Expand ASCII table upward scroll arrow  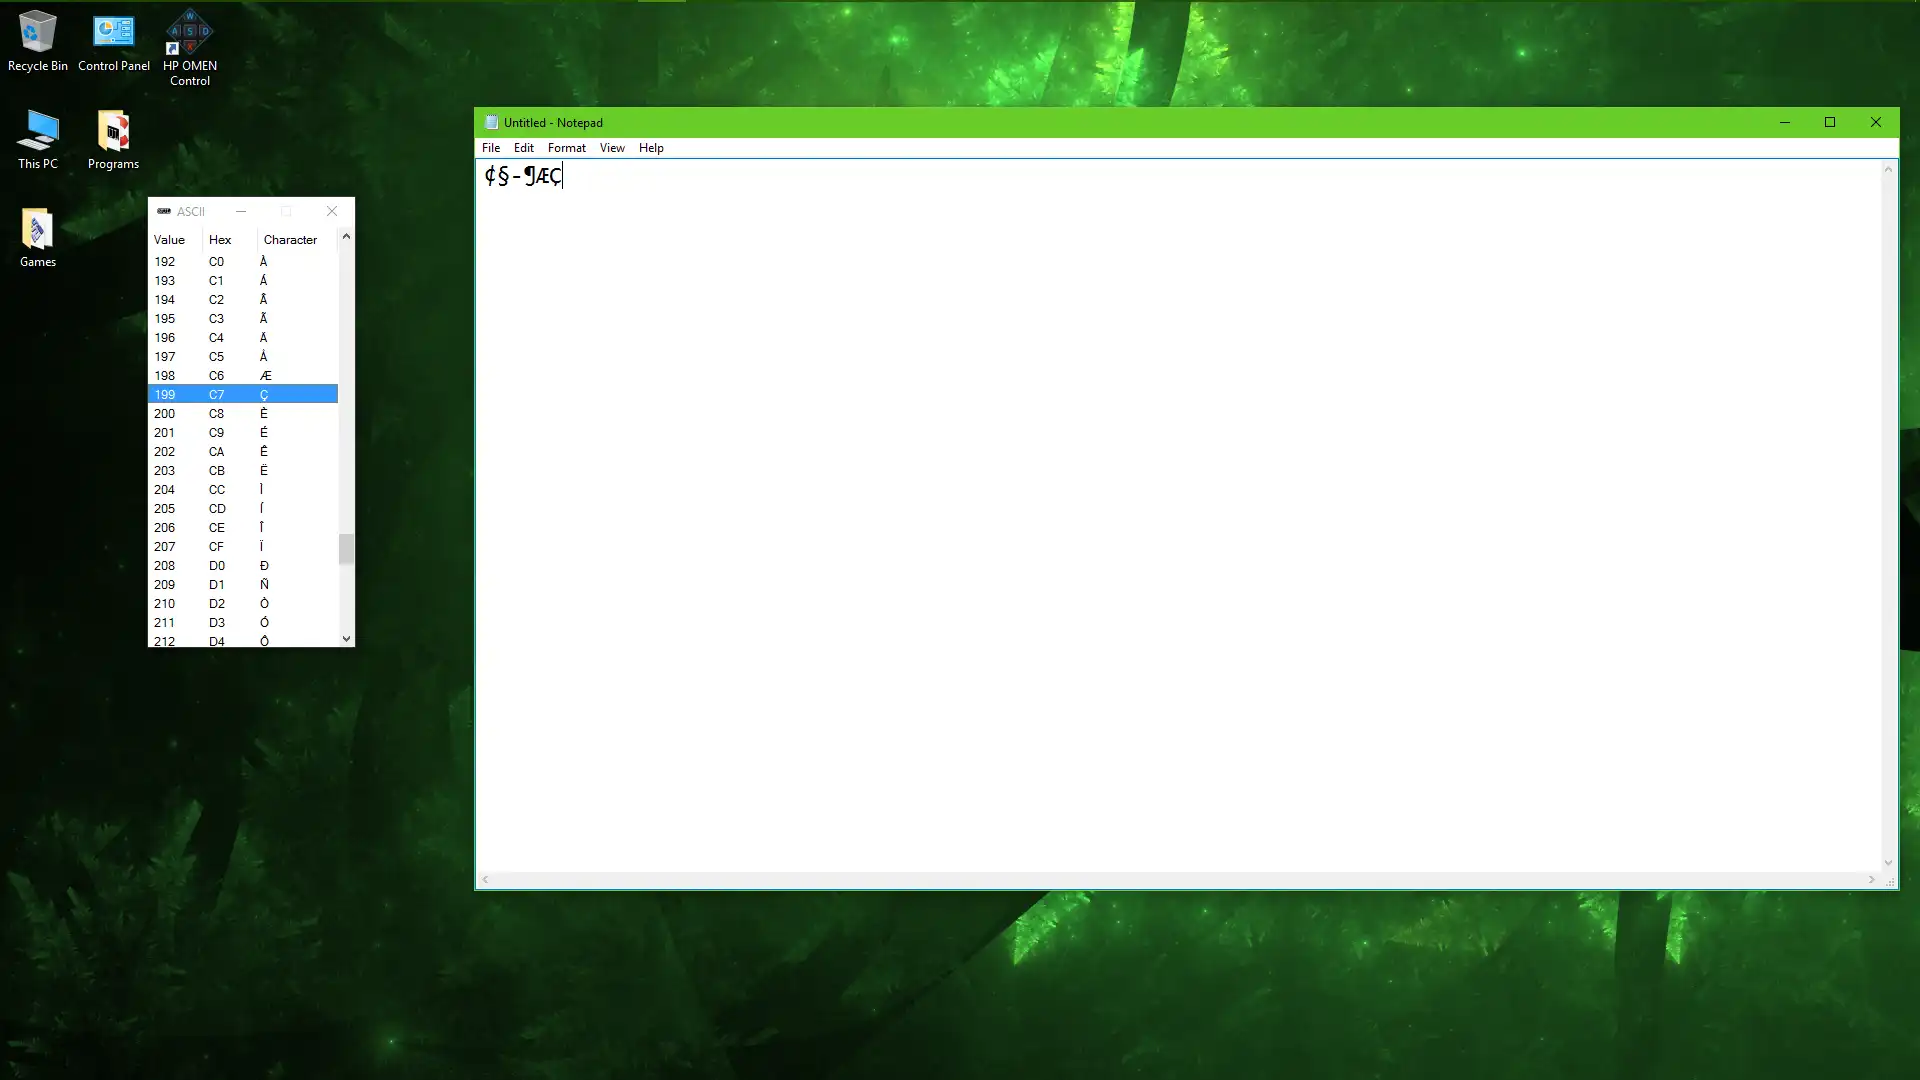(x=345, y=237)
